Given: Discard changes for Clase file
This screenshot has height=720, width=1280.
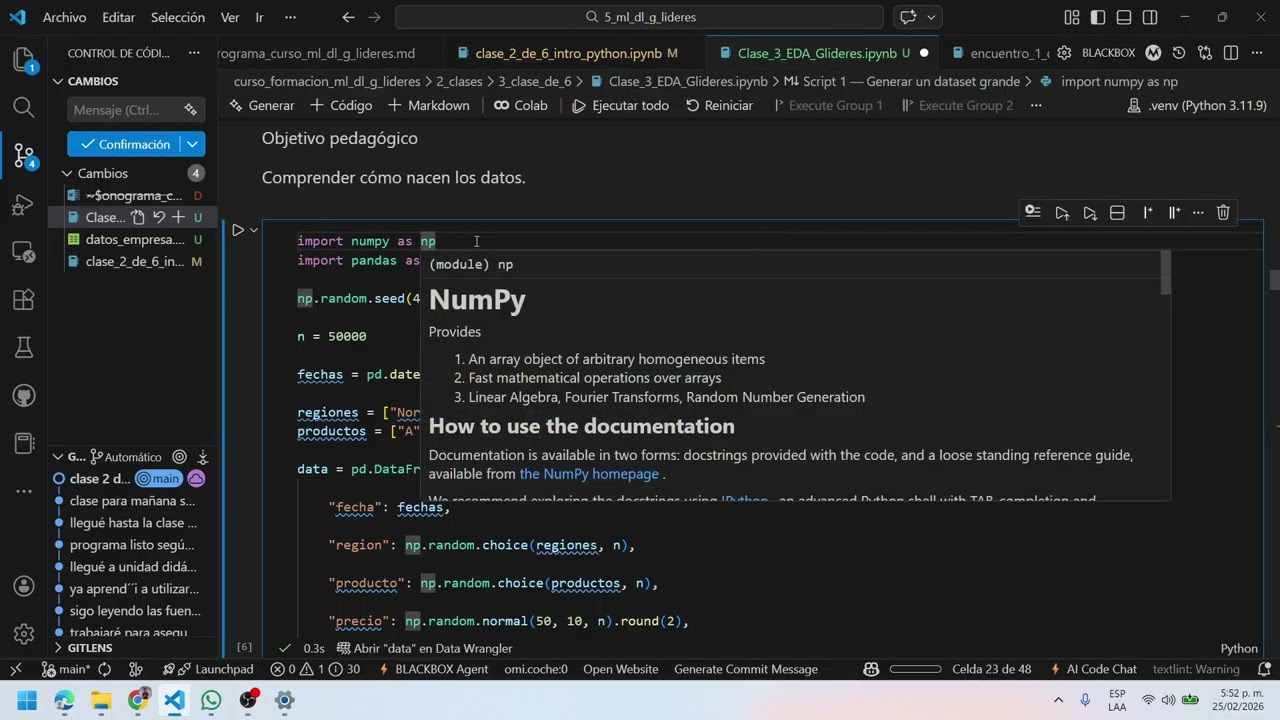Looking at the screenshot, I should (x=158, y=217).
